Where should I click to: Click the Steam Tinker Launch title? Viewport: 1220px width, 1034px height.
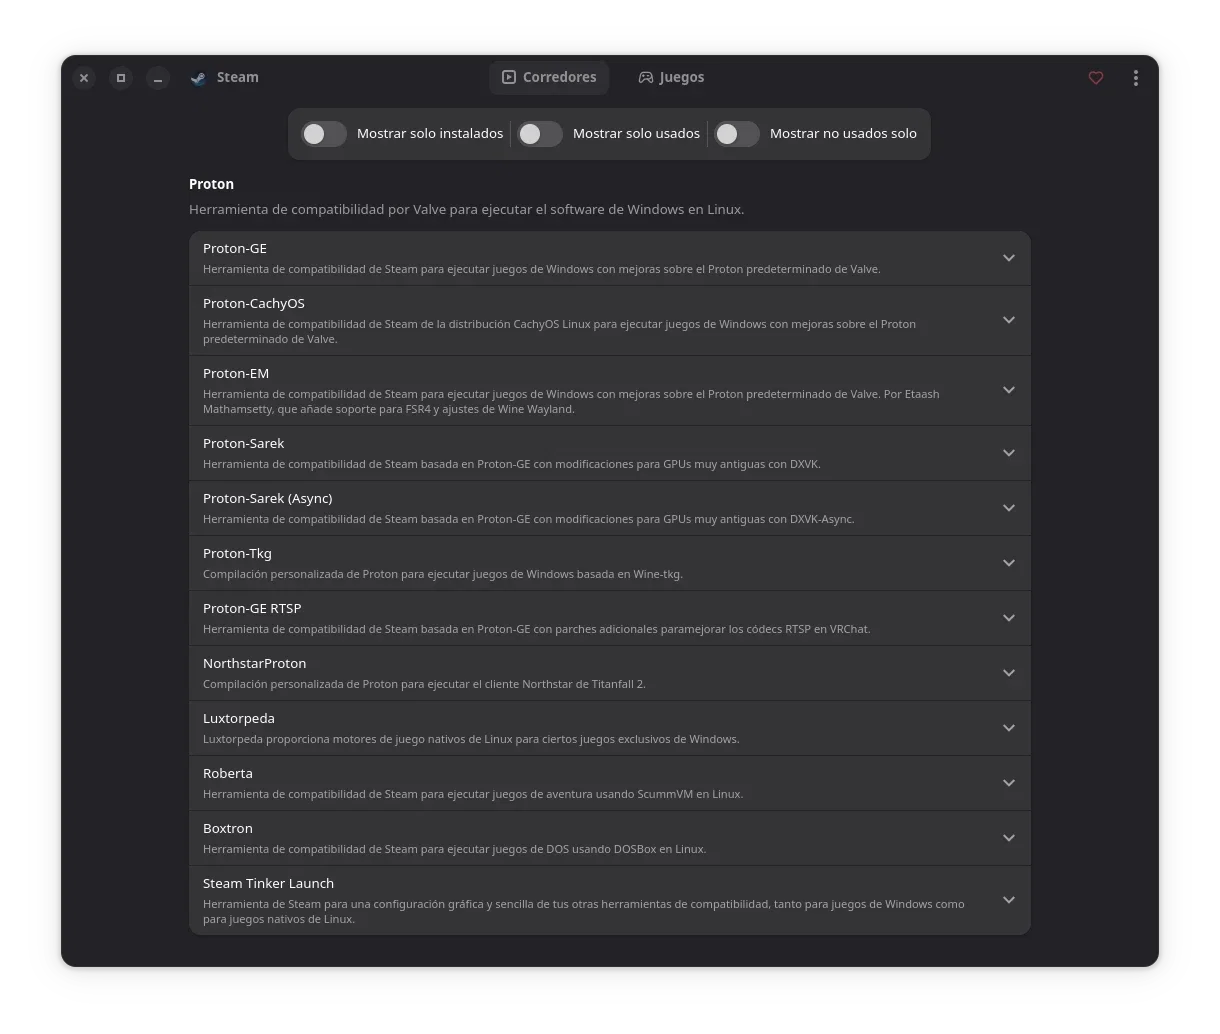point(269,883)
